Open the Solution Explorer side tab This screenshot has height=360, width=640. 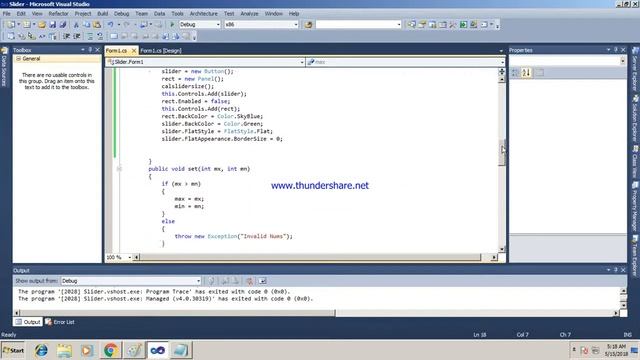[x=636, y=118]
